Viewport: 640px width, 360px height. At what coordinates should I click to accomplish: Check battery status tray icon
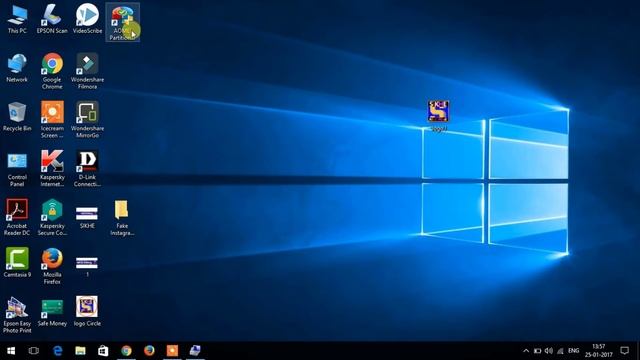pos(538,351)
